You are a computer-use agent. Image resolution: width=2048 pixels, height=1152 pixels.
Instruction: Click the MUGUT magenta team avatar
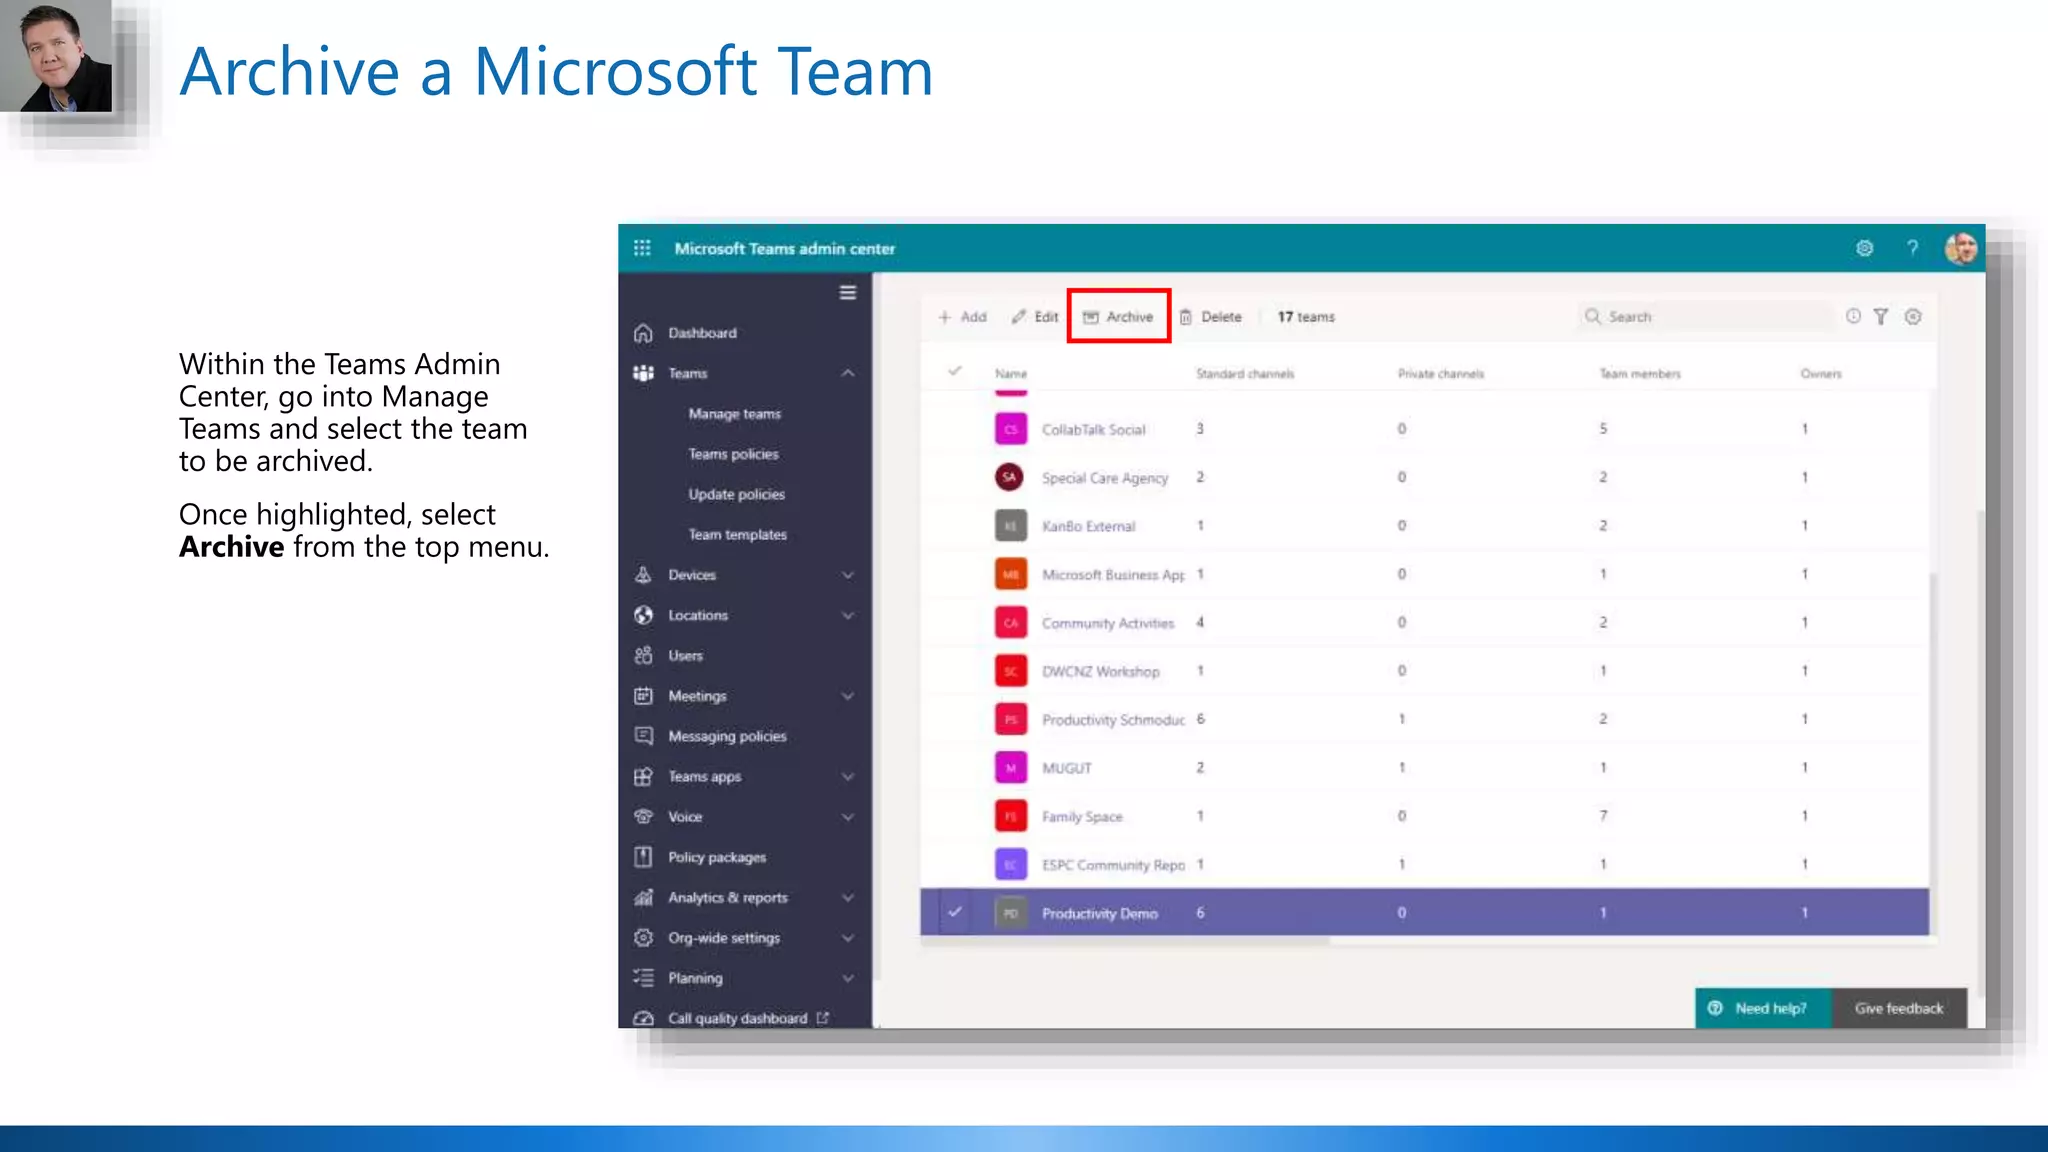coord(1010,768)
